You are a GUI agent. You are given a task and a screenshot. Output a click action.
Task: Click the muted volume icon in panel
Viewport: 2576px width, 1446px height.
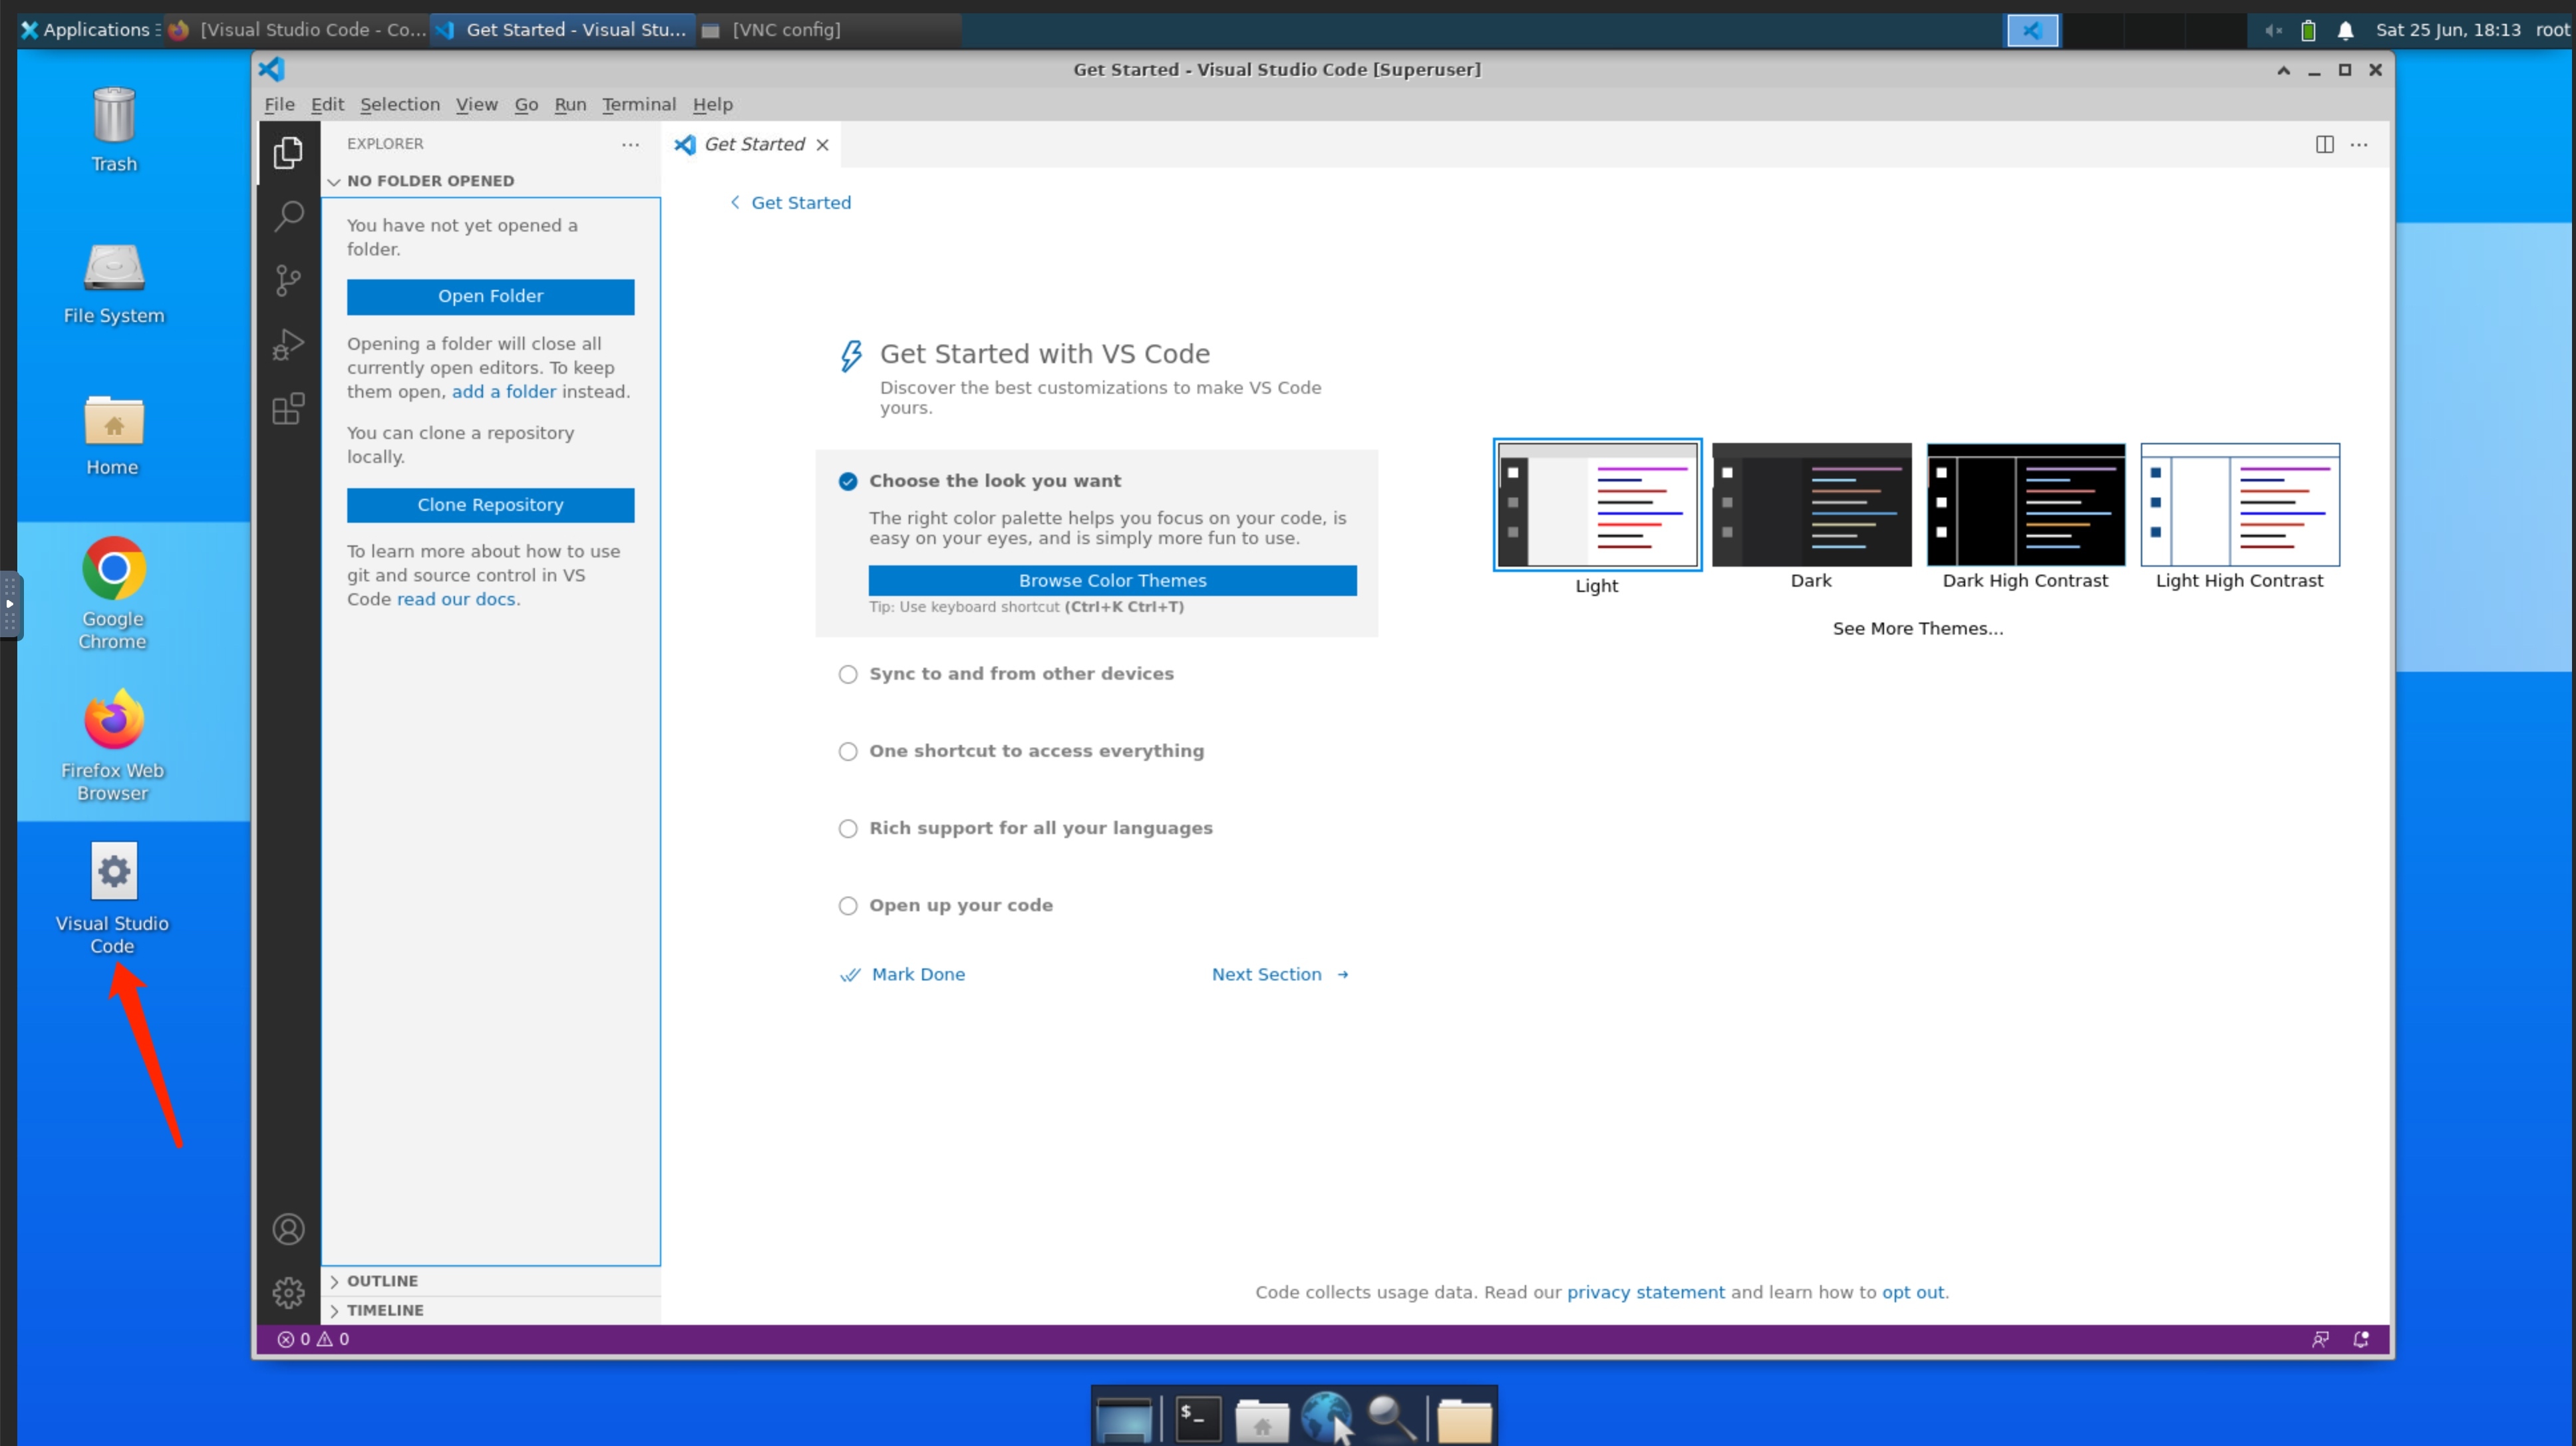pos(2272,30)
